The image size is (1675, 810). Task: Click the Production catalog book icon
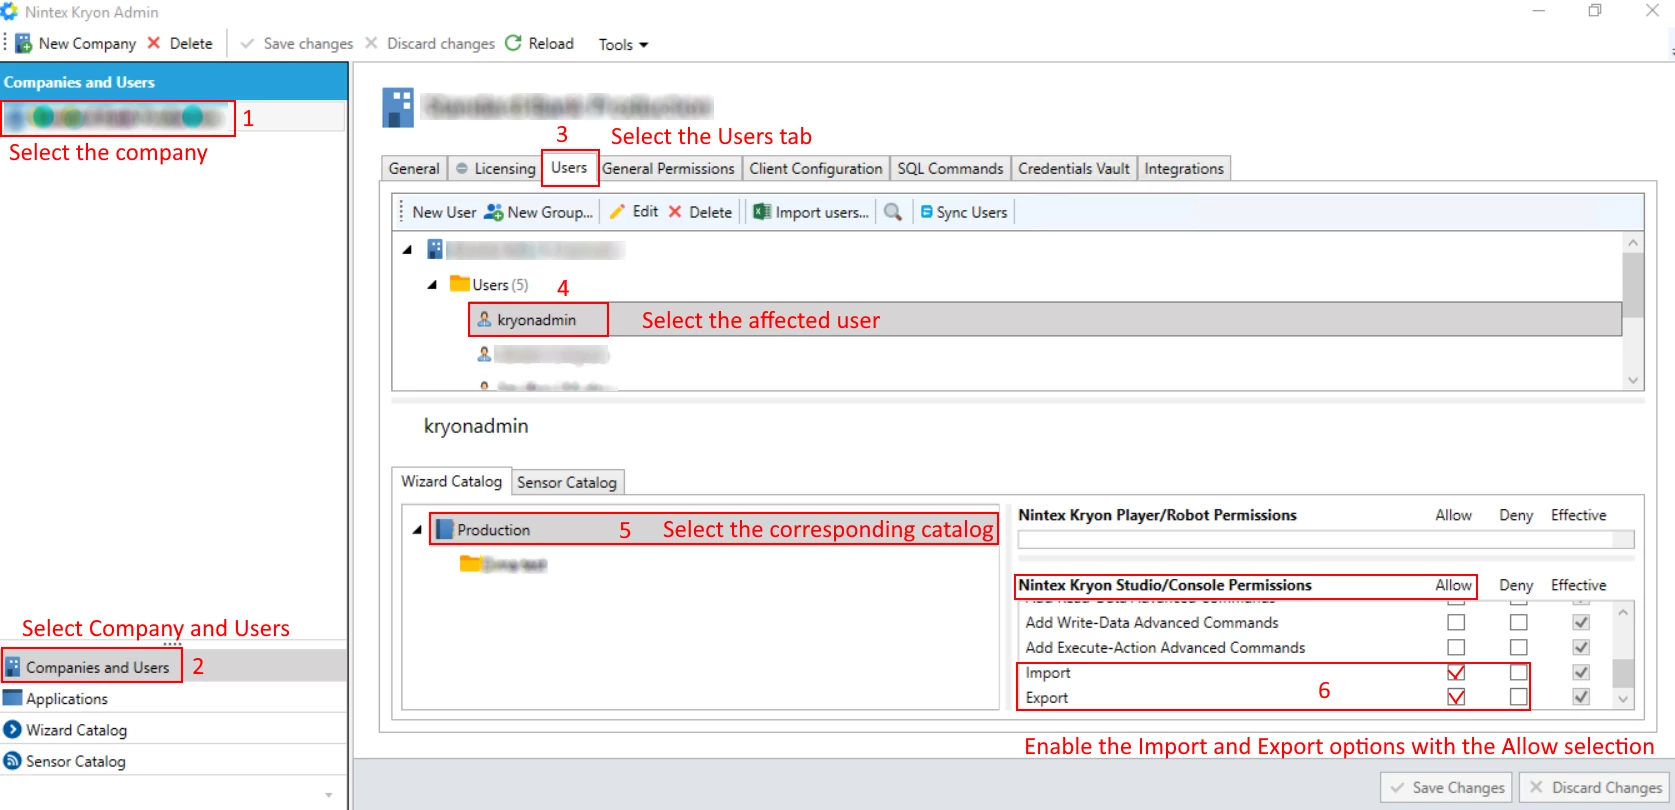tap(445, 529)
